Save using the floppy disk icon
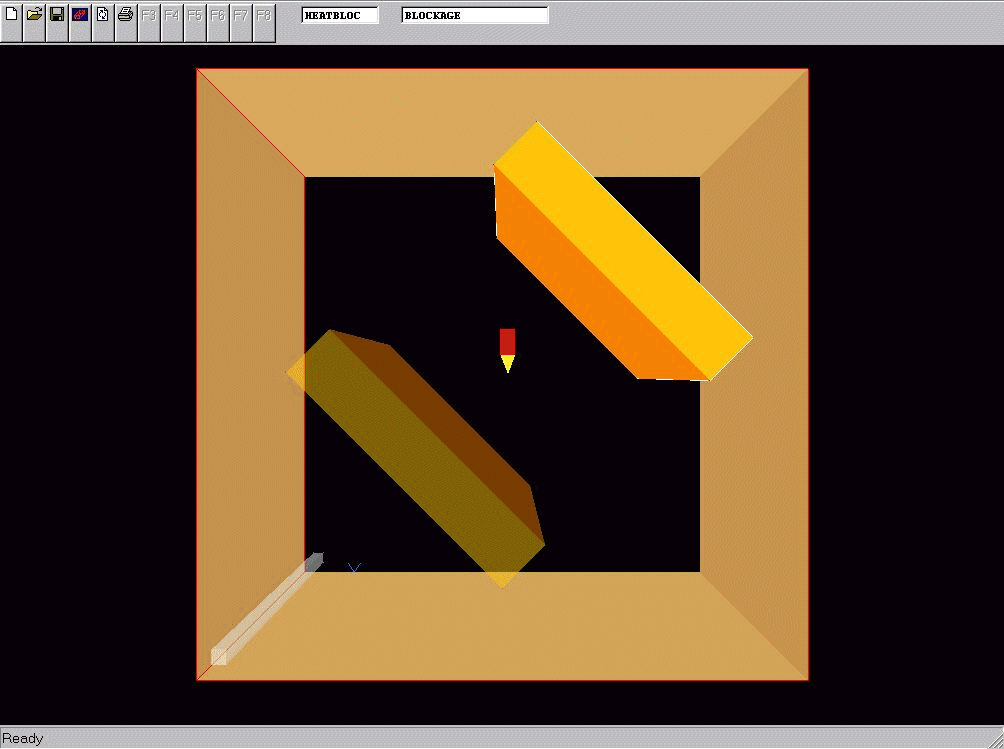Screen dimensions: 1004x749 point(57,16)
